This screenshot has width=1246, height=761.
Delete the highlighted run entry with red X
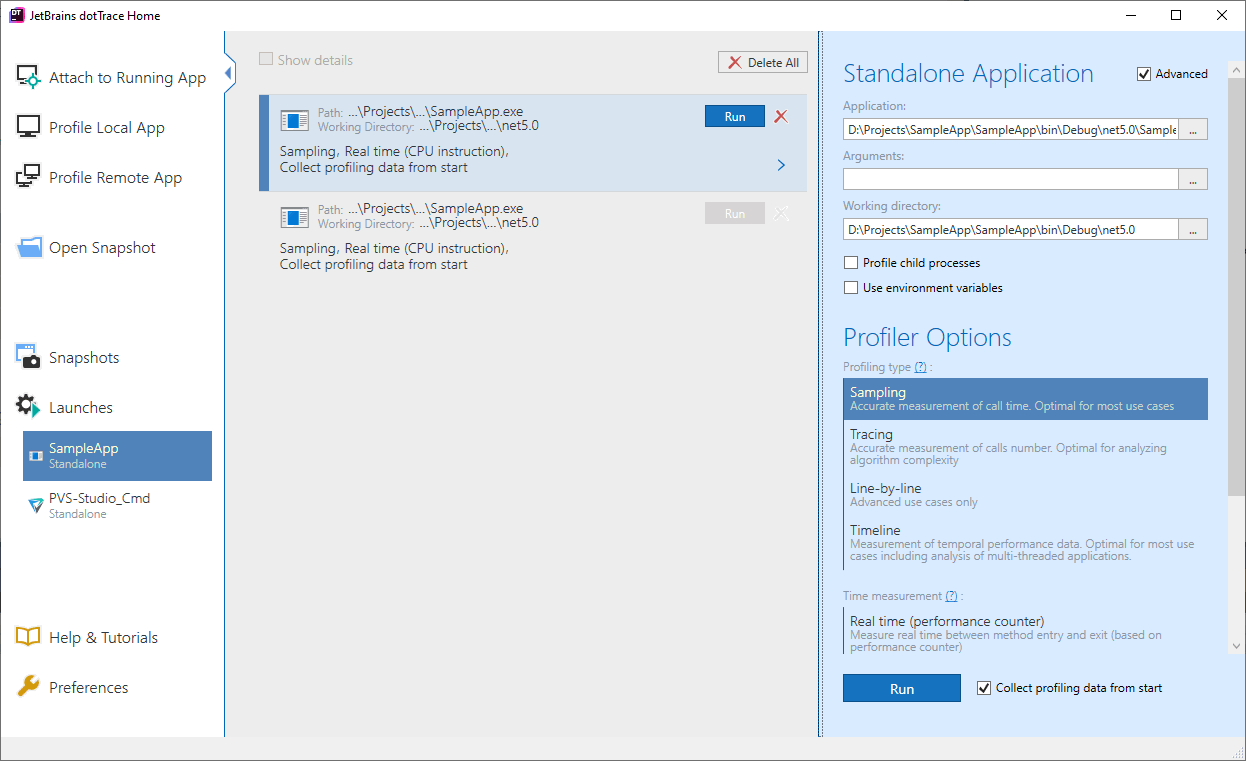click(781, 117)
